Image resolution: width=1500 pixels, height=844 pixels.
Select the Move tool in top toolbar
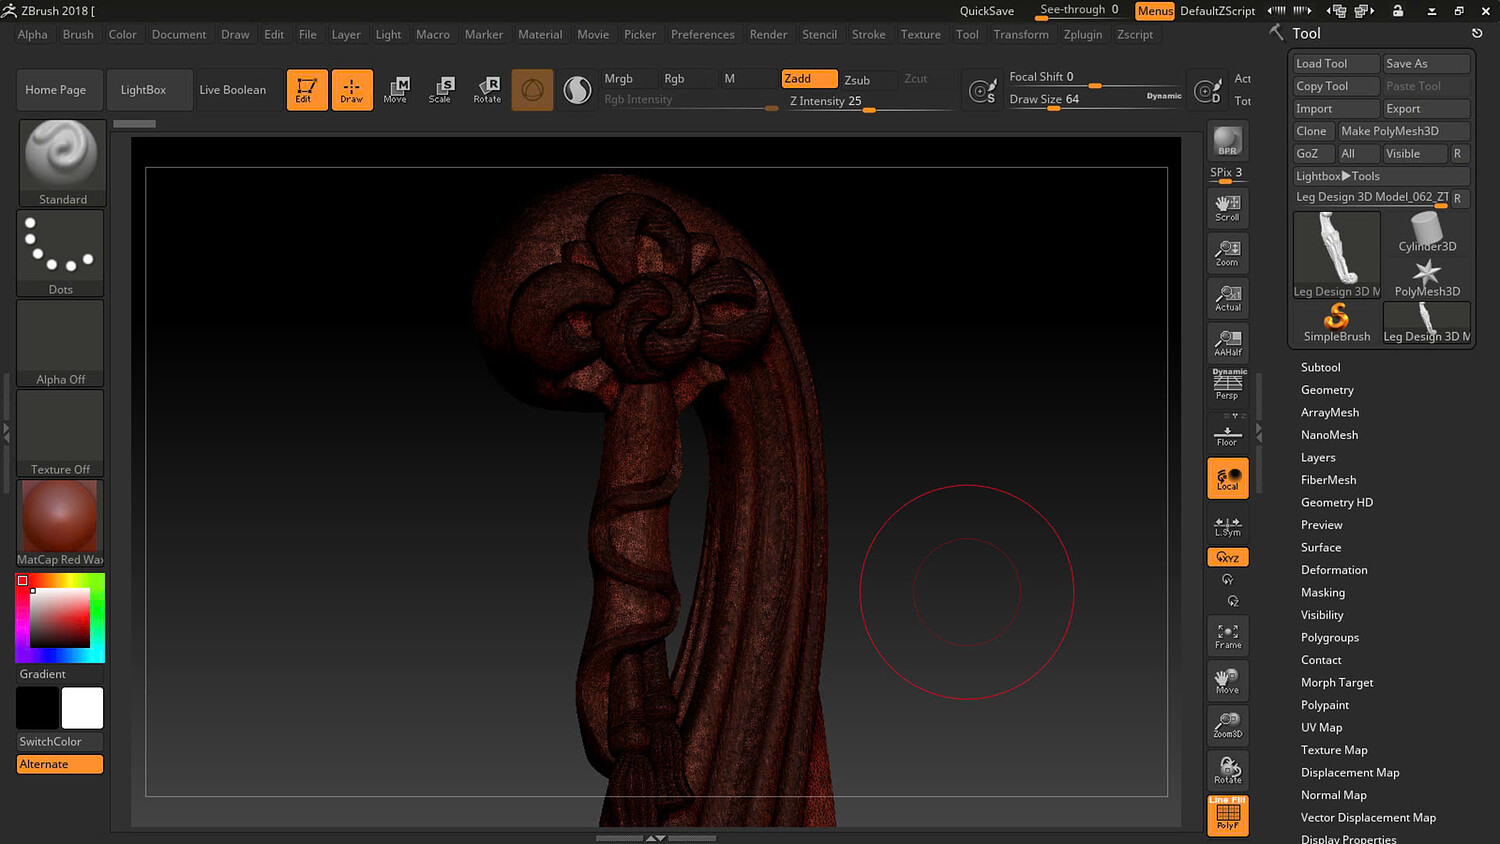point(396,89)
